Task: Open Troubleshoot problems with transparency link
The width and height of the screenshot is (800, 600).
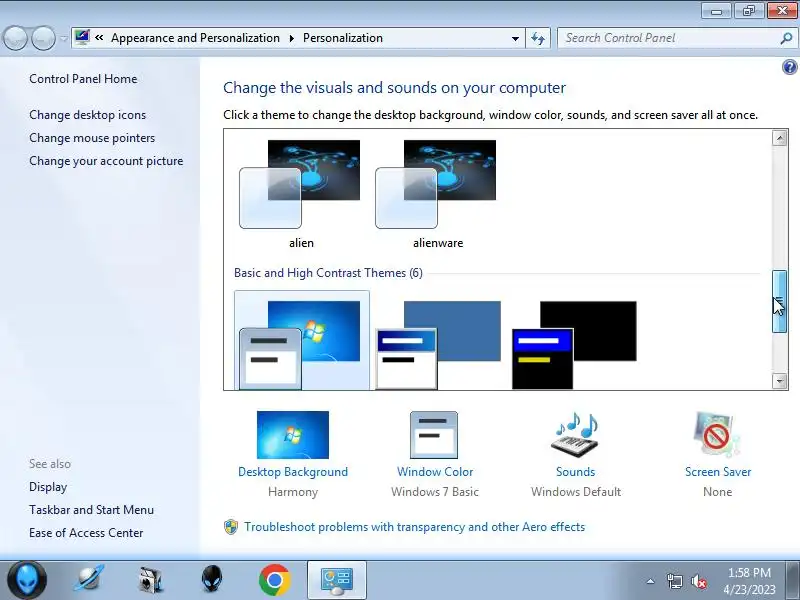Action: click(x=414, y=527)
